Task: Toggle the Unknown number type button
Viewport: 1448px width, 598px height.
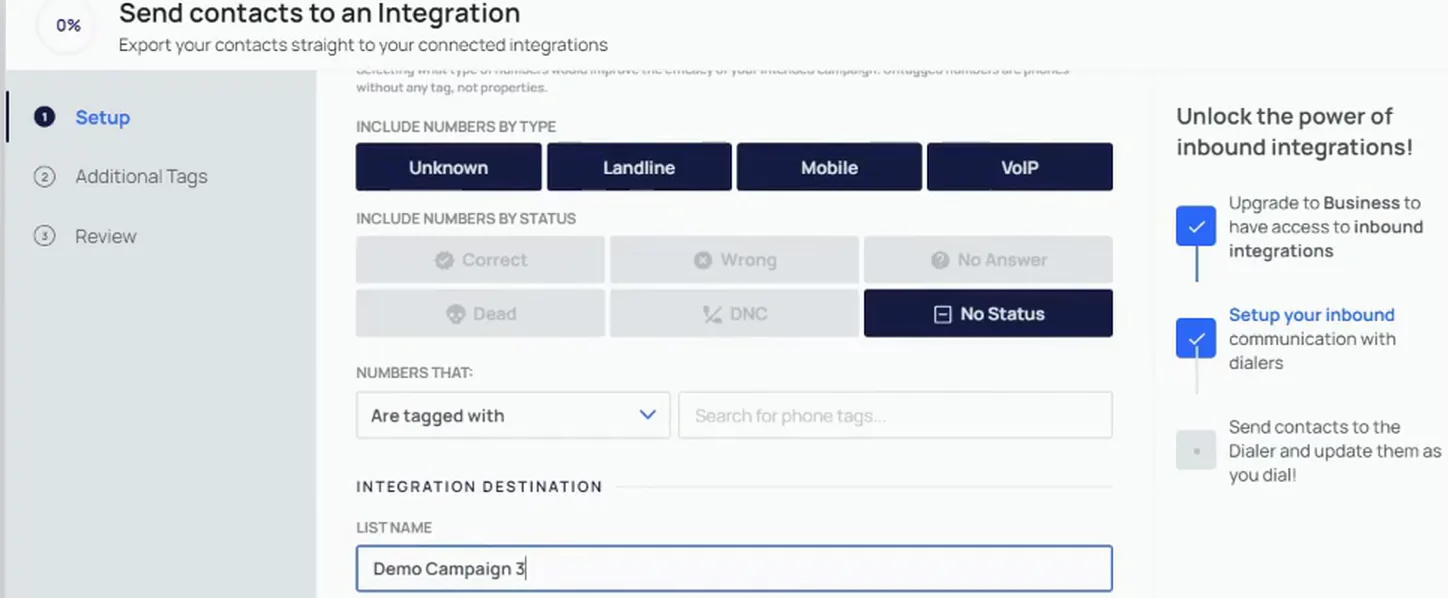Action: (448, 167)
